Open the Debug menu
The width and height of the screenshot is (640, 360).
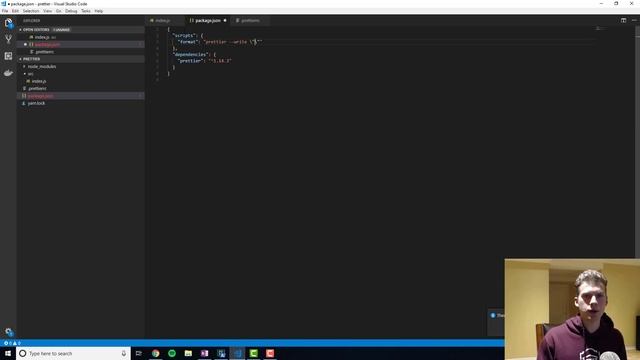tap(71, 11)
